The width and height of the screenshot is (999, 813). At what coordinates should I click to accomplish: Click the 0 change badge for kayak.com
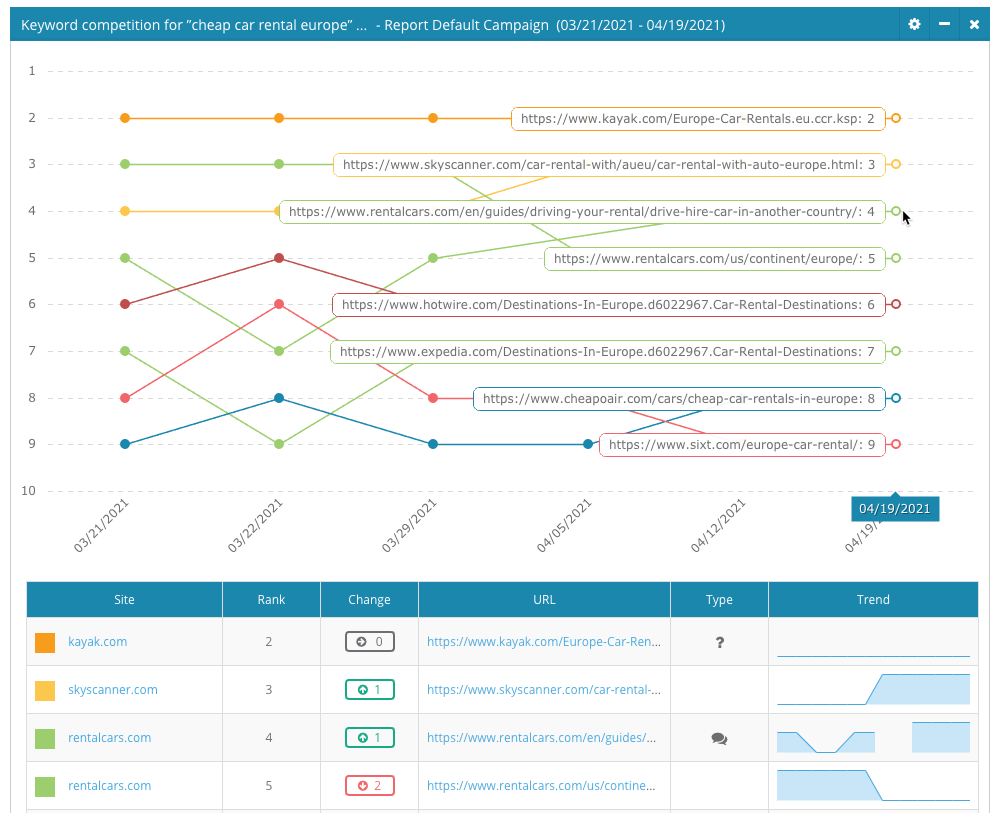(369, 641)
